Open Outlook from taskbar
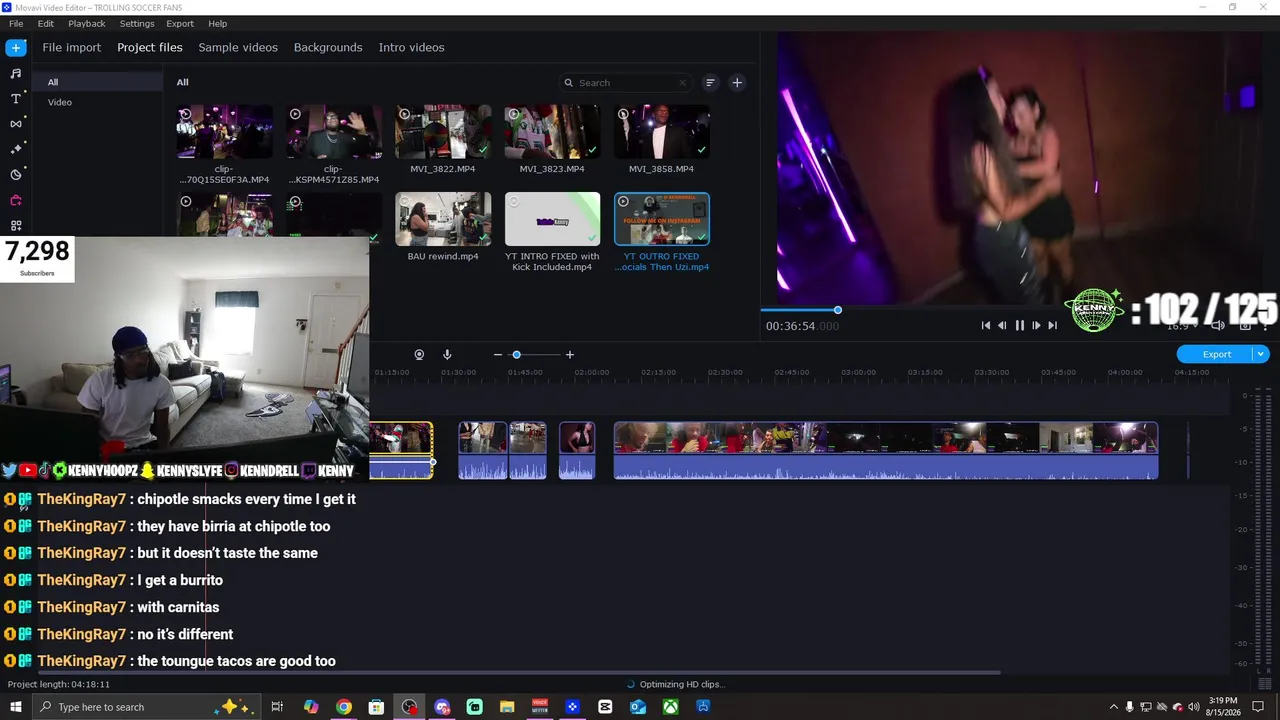This screenshot has width=1280, height=720. click(638, 707)
